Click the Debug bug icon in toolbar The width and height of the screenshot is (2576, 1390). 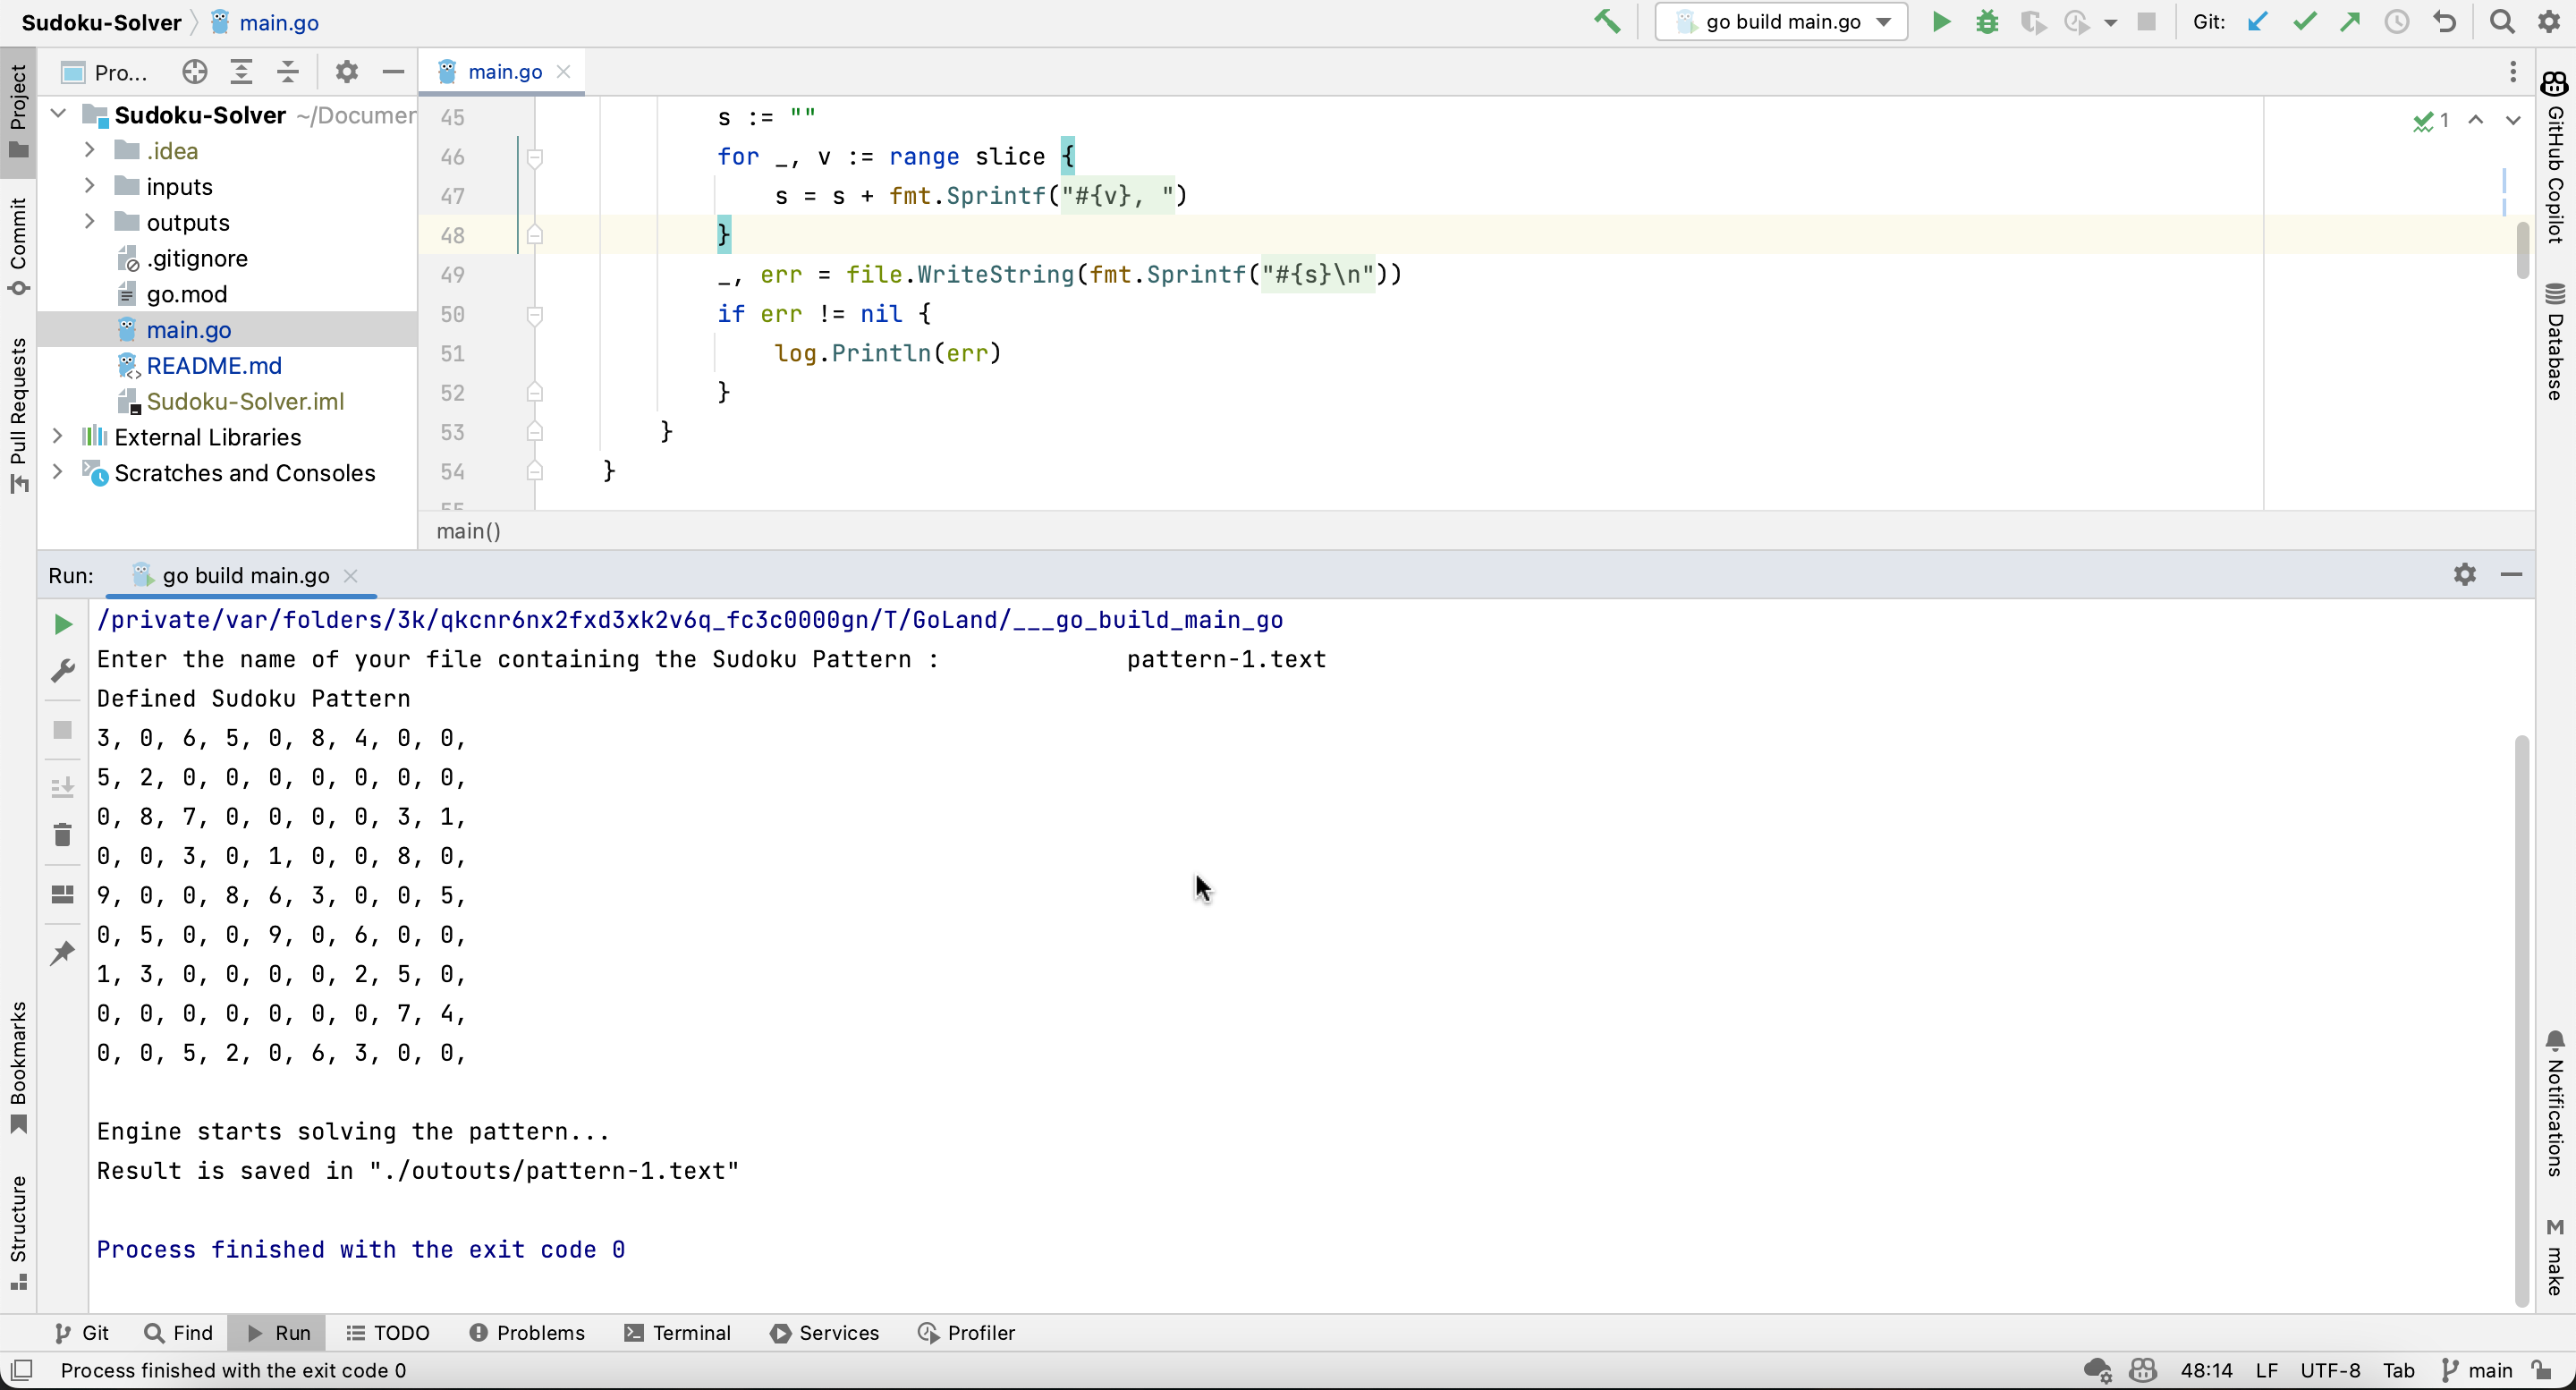(1986, 22)
